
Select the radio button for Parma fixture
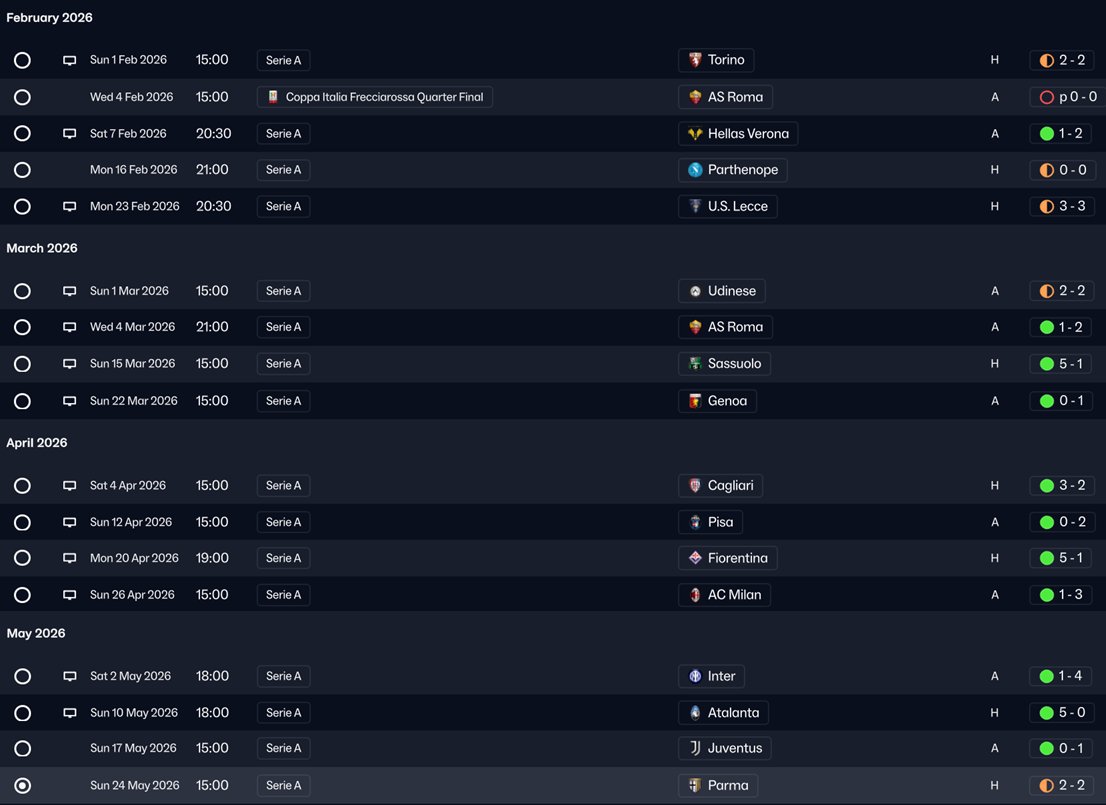coord(23,785)
